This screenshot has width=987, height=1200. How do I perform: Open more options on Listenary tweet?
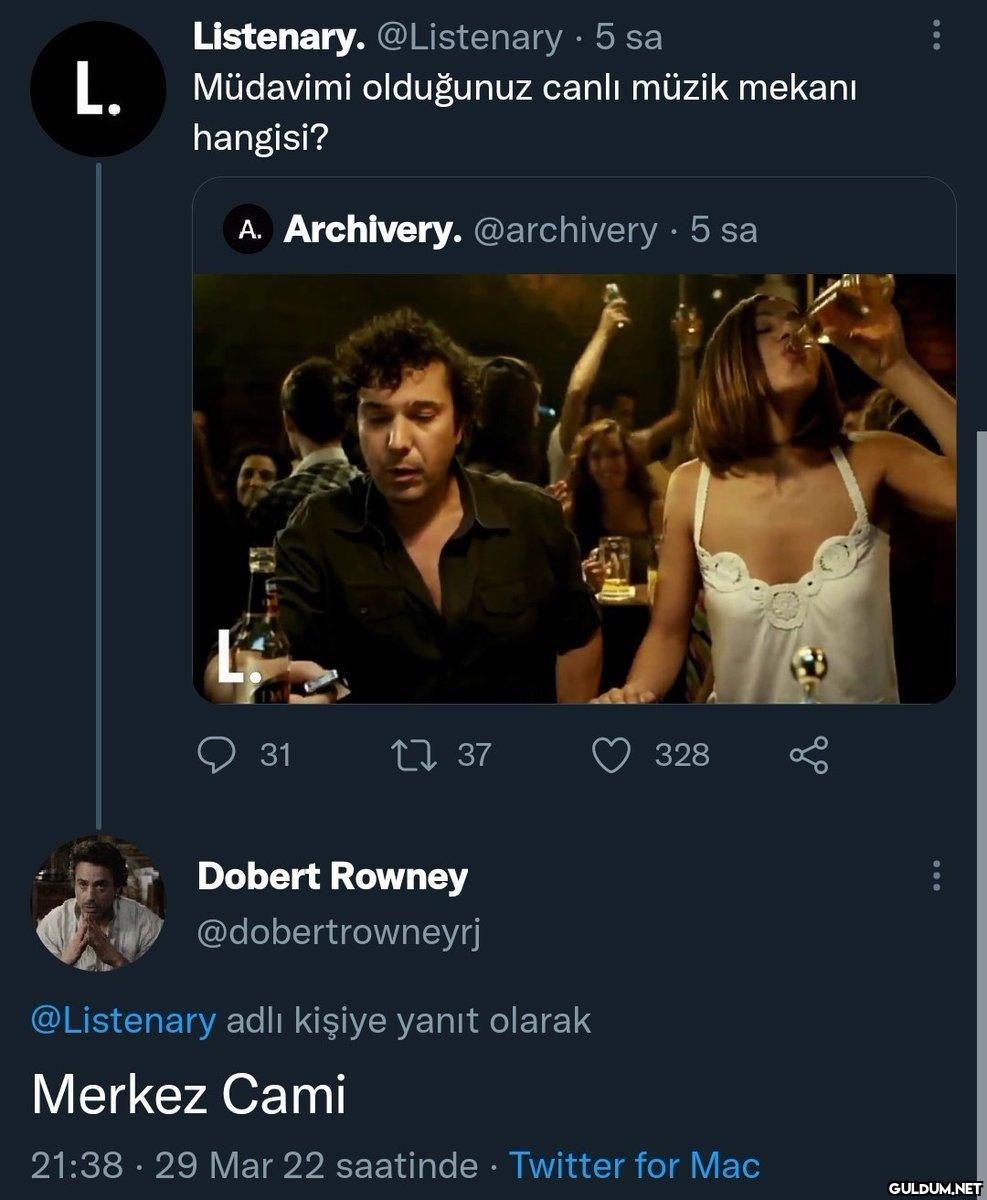(936, 37)
